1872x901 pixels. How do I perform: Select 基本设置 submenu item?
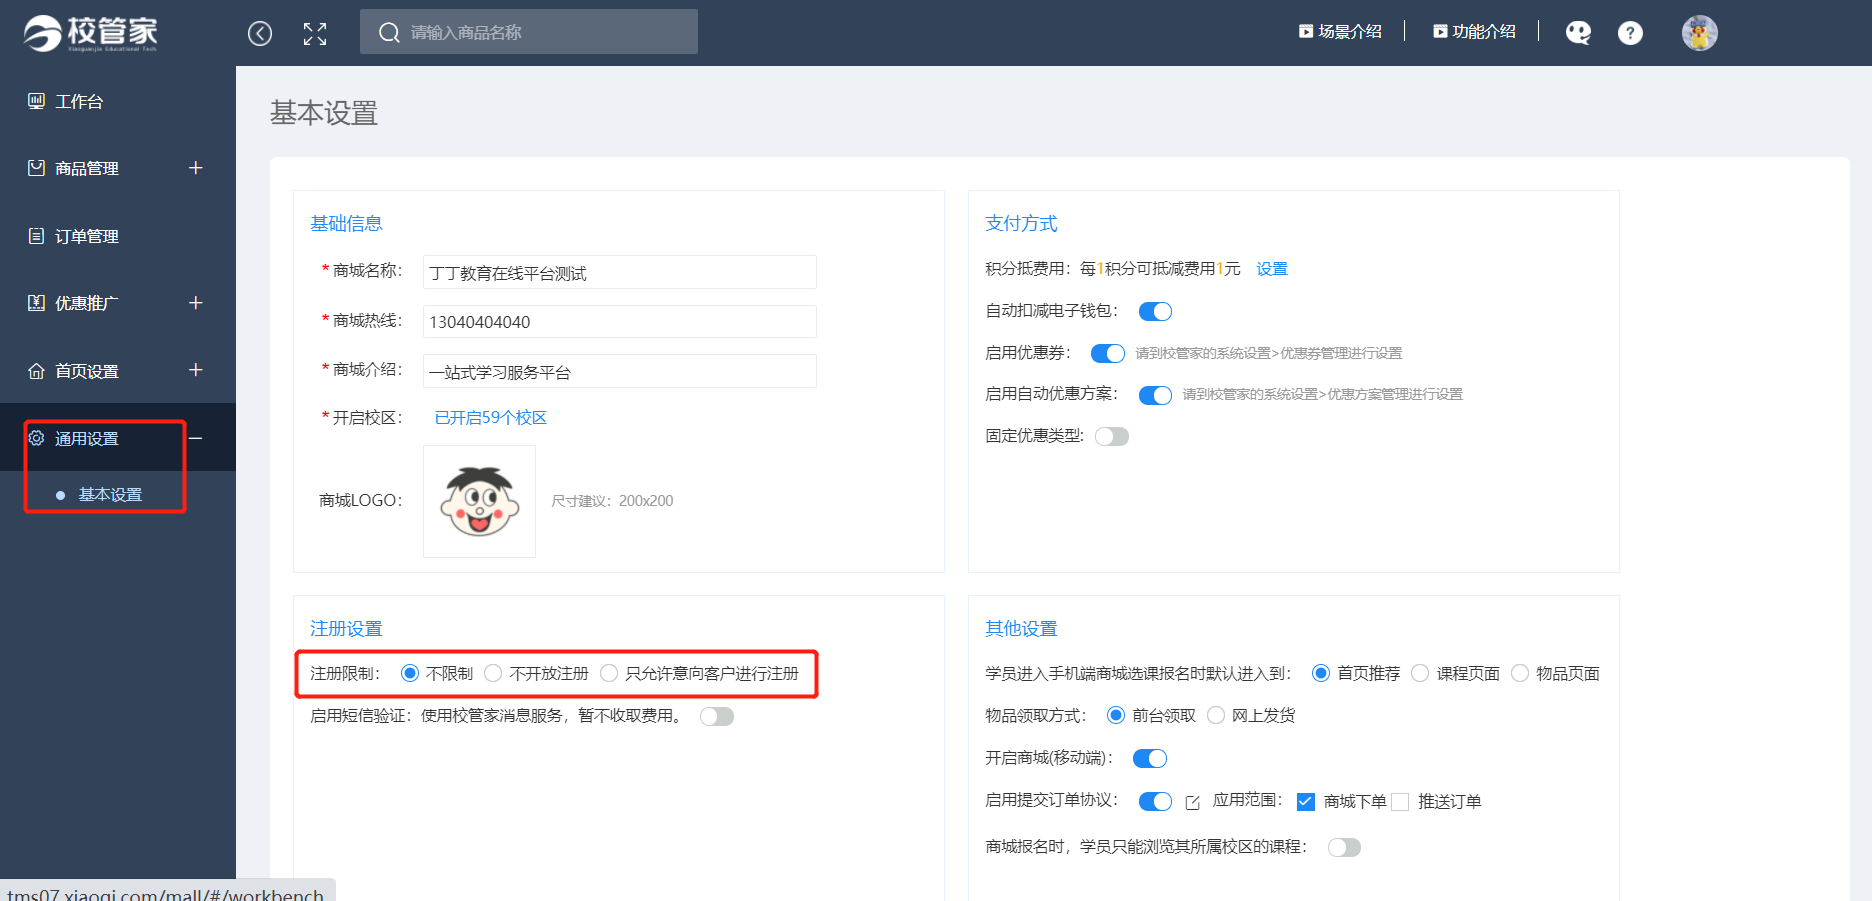[x=110, y=495]
